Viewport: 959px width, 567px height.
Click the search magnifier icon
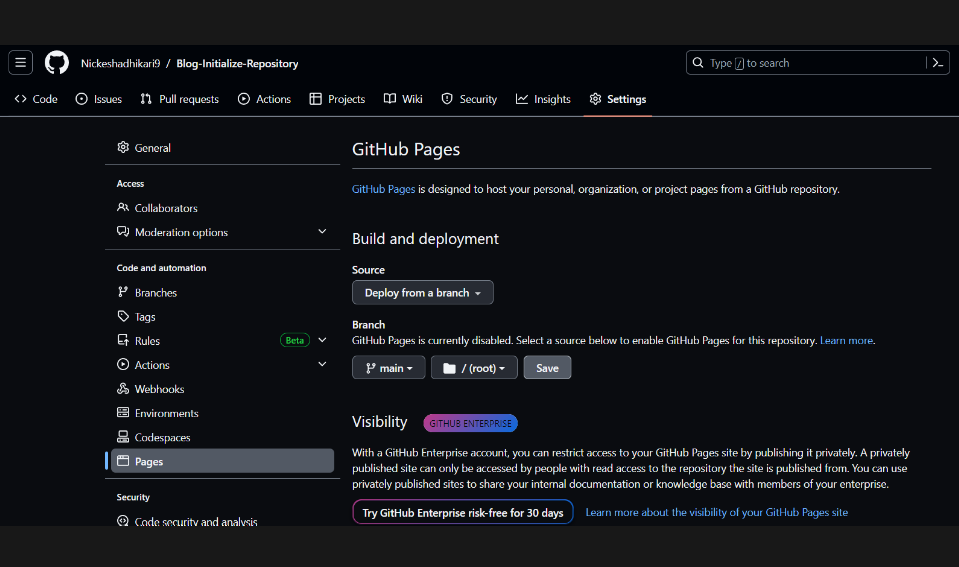click(x=698, y=62)
